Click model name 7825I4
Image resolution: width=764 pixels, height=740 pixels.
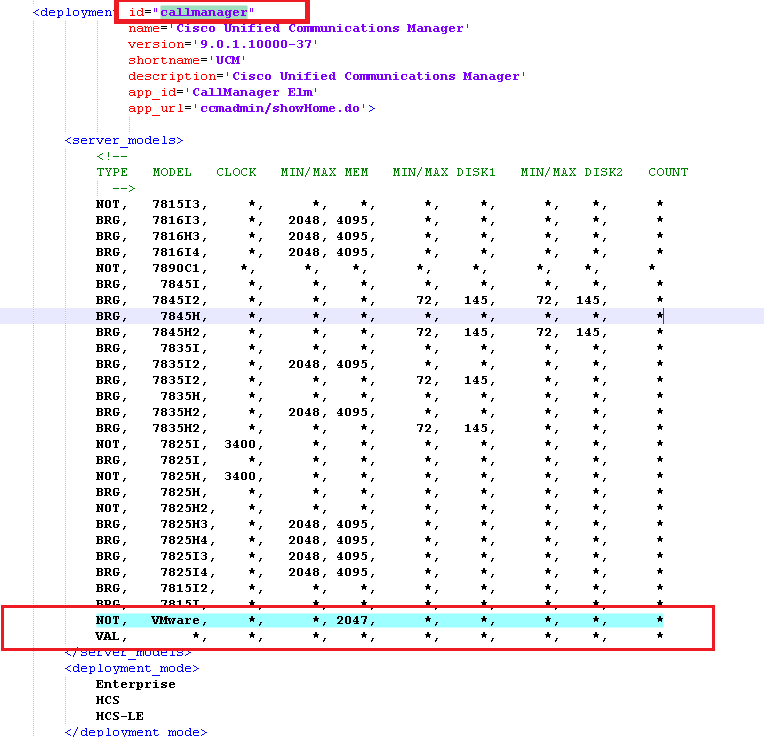(x=184, y=573)
